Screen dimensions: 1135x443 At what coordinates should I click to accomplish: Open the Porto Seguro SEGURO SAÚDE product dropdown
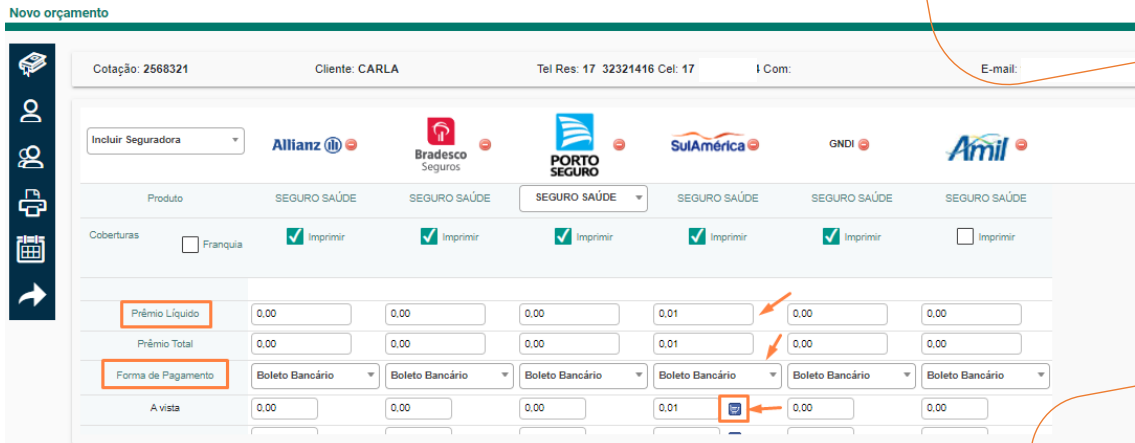[583, 198]
